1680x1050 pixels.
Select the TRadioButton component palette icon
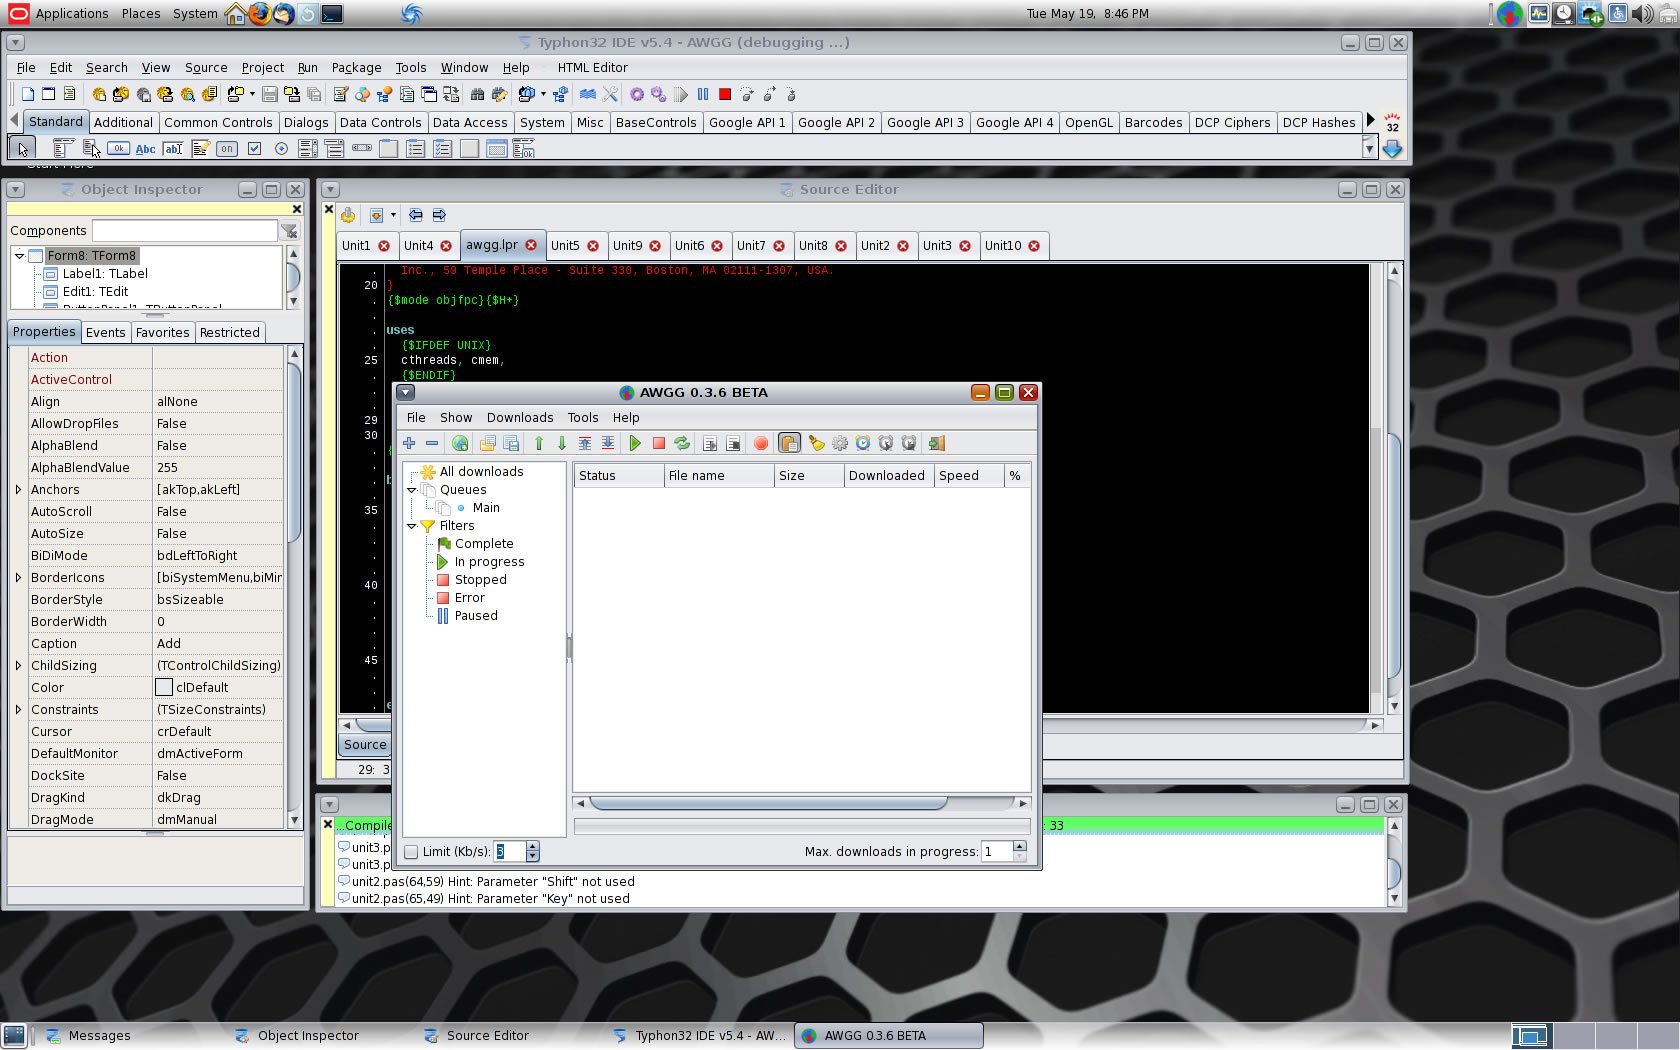(x=281, y=149)
